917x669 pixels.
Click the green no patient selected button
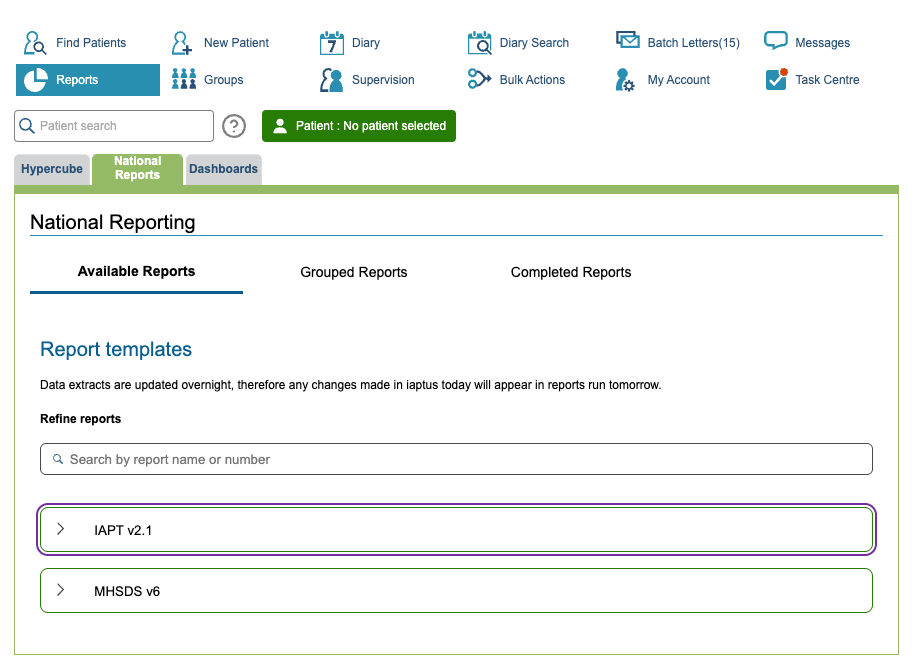[359, 126]
